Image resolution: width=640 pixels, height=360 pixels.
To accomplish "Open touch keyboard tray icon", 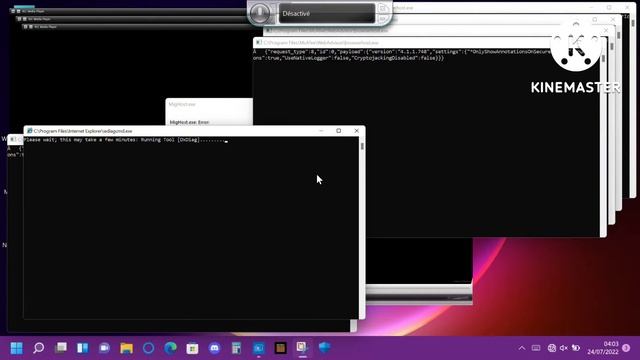I will click(536, 348).
